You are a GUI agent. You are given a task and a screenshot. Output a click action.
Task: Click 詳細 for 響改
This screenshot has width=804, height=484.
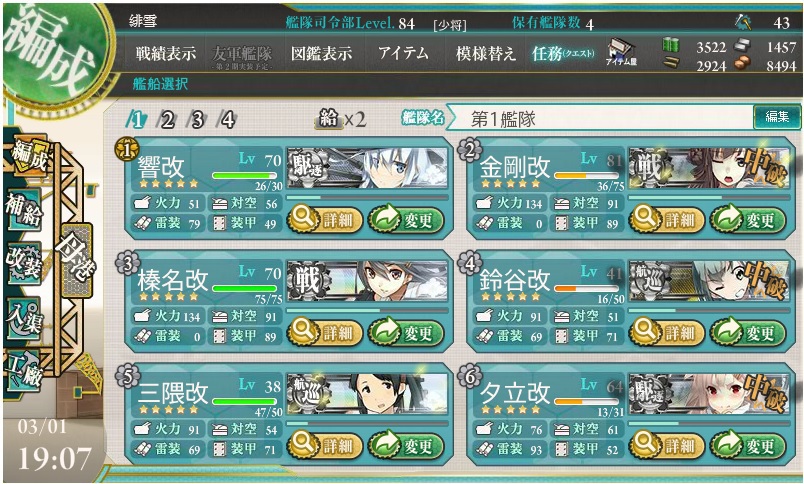coord(326,220)
